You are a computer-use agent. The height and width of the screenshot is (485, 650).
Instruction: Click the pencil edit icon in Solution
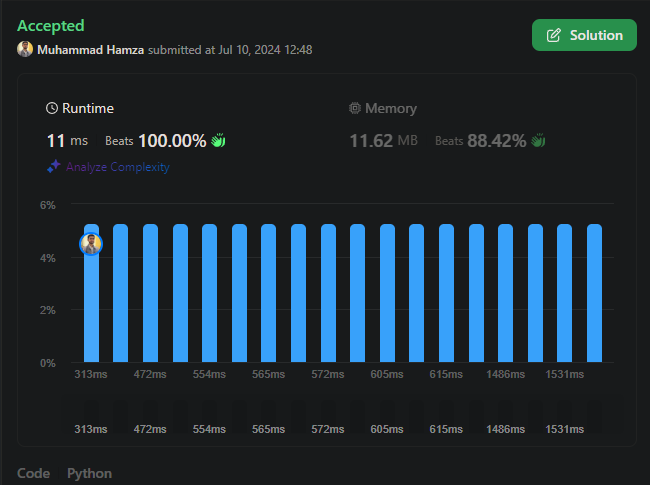pos(554,35)
